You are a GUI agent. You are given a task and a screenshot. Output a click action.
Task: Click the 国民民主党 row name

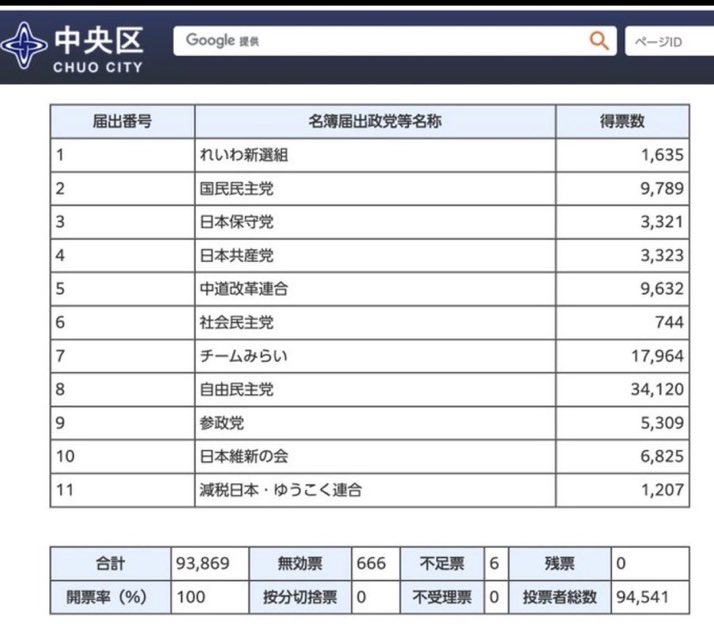pos(236,188)
